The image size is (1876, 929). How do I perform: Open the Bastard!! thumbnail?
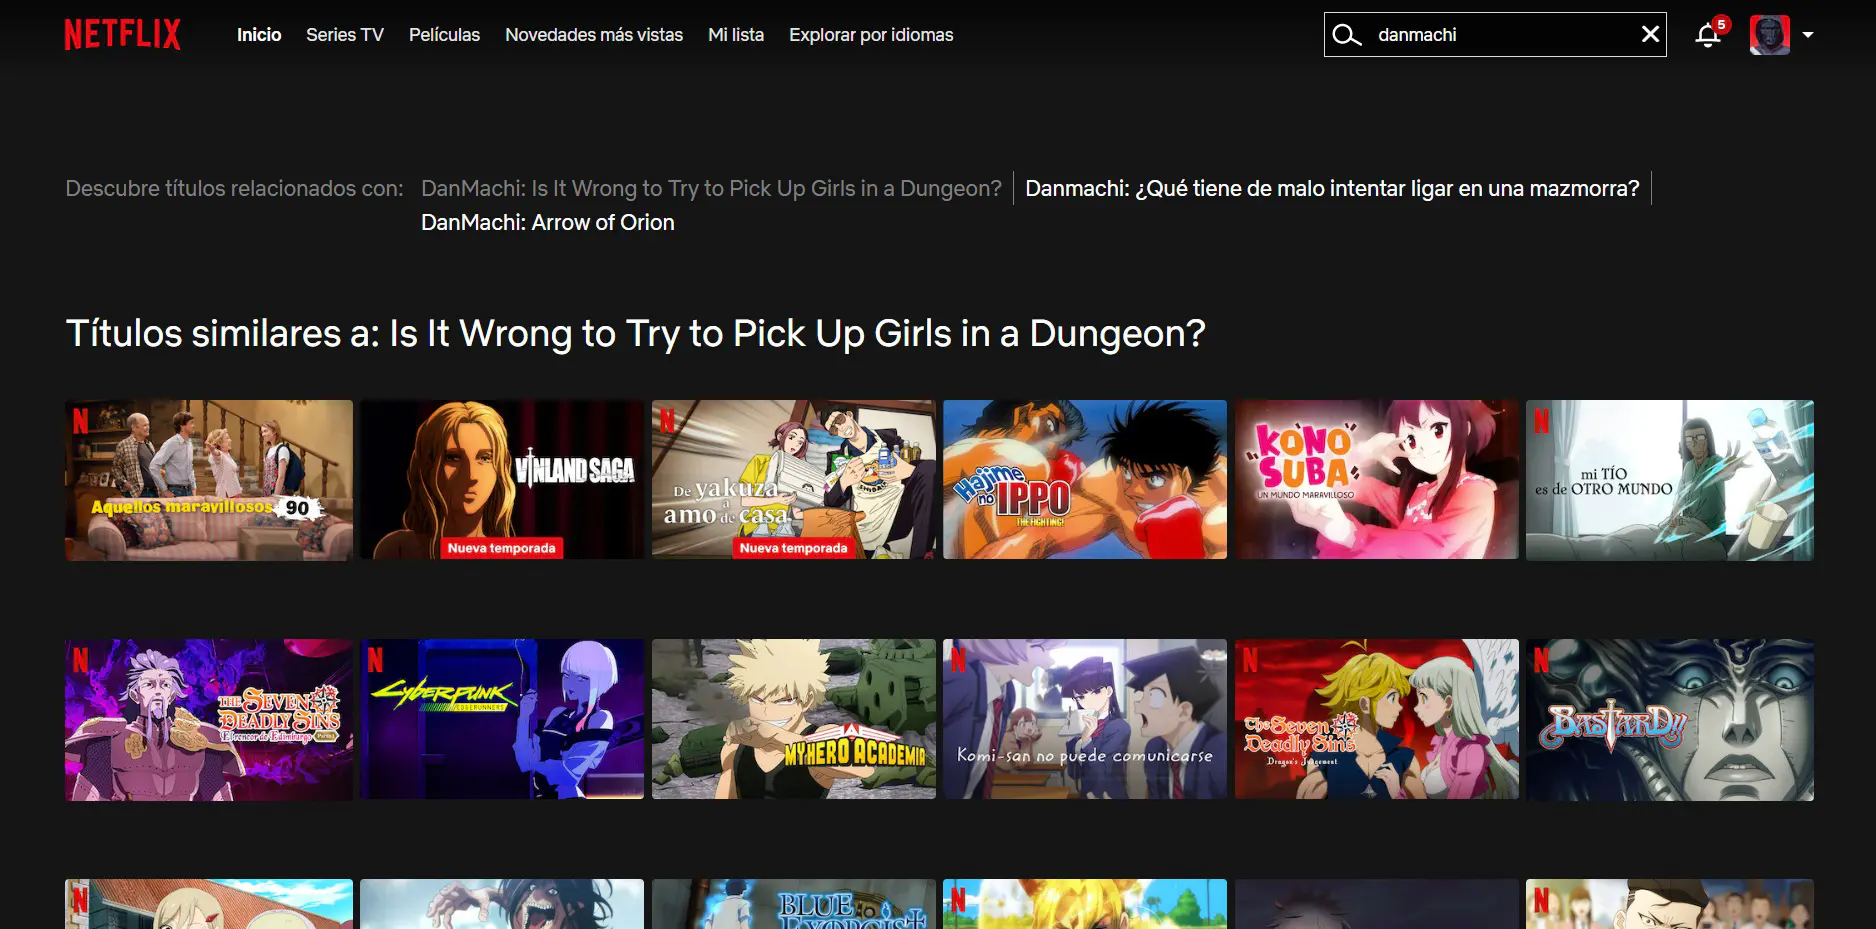[1670, 719]
